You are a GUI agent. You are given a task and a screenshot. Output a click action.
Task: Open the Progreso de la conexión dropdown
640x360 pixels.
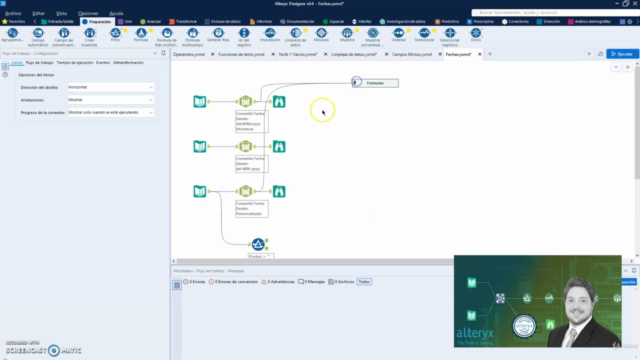point(111,112)
